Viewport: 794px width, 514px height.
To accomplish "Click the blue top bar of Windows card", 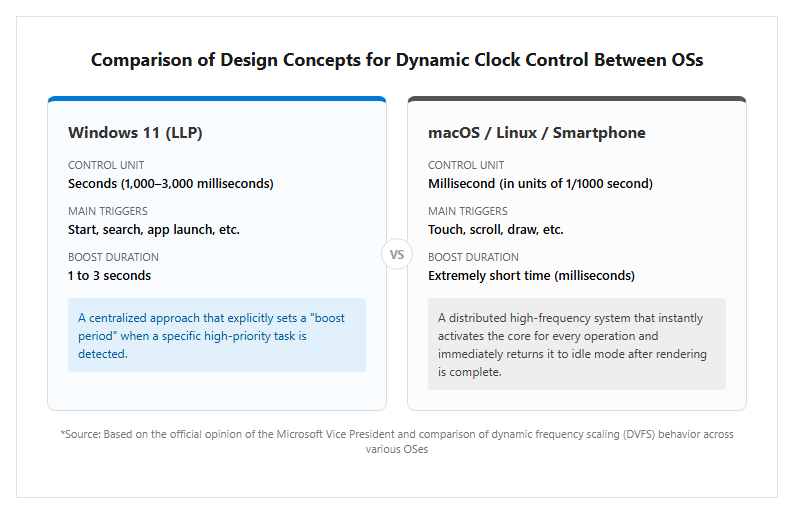I will pos(217,99).
